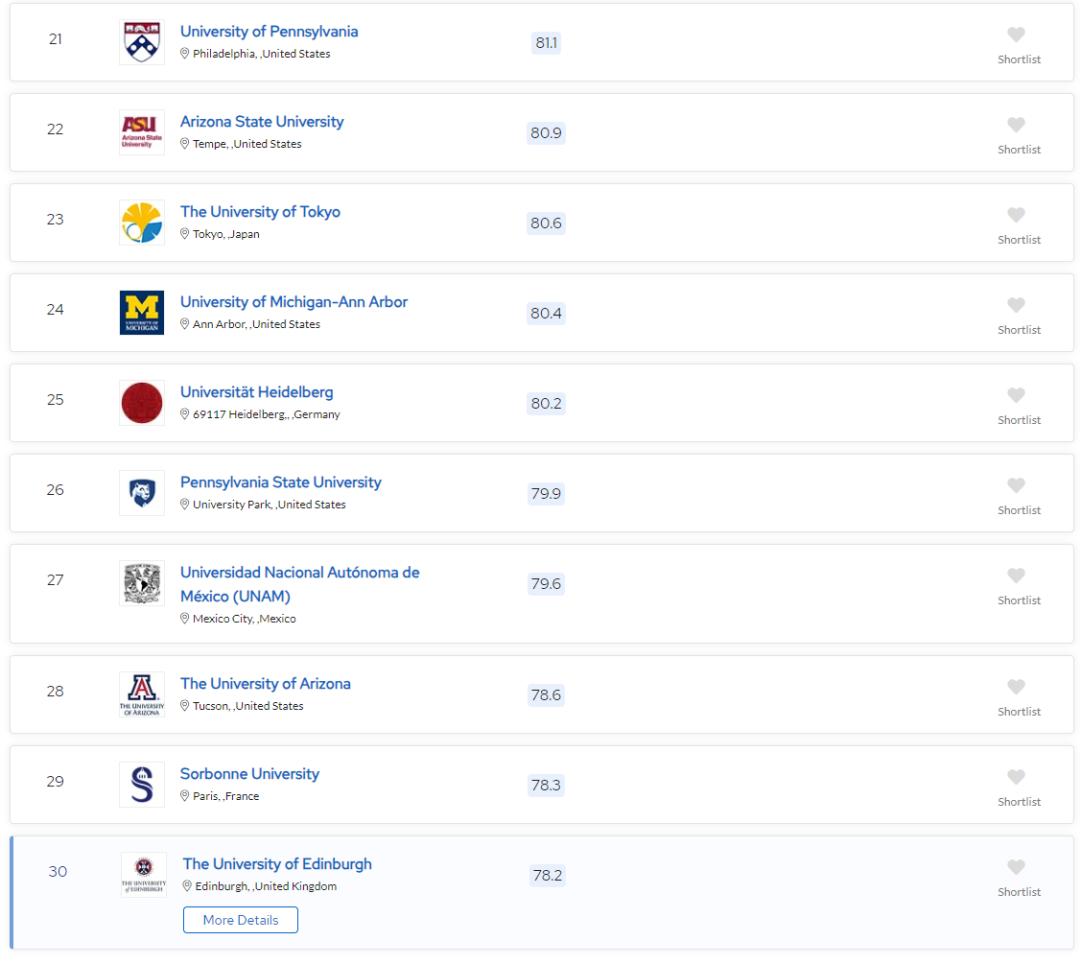
Task: Visit the Pennsylvania State University link
Action: (x=280, y=482)
